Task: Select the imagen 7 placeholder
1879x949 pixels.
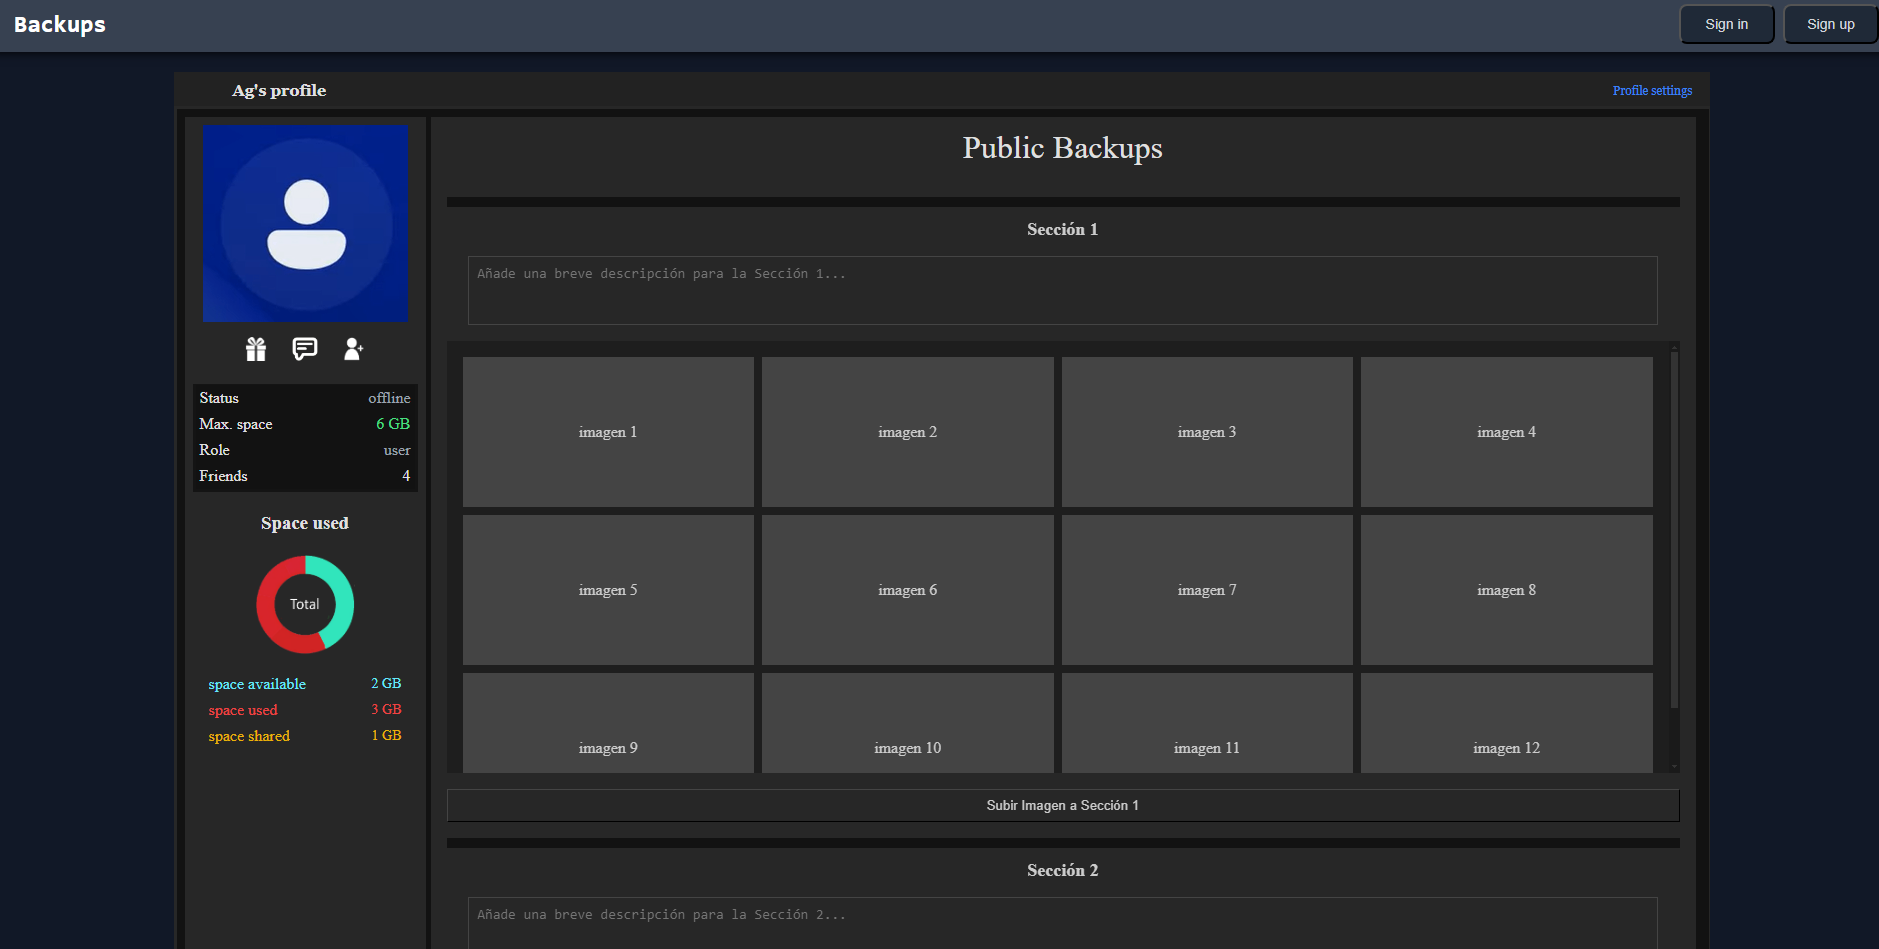Action: [x=1206, y=589]
